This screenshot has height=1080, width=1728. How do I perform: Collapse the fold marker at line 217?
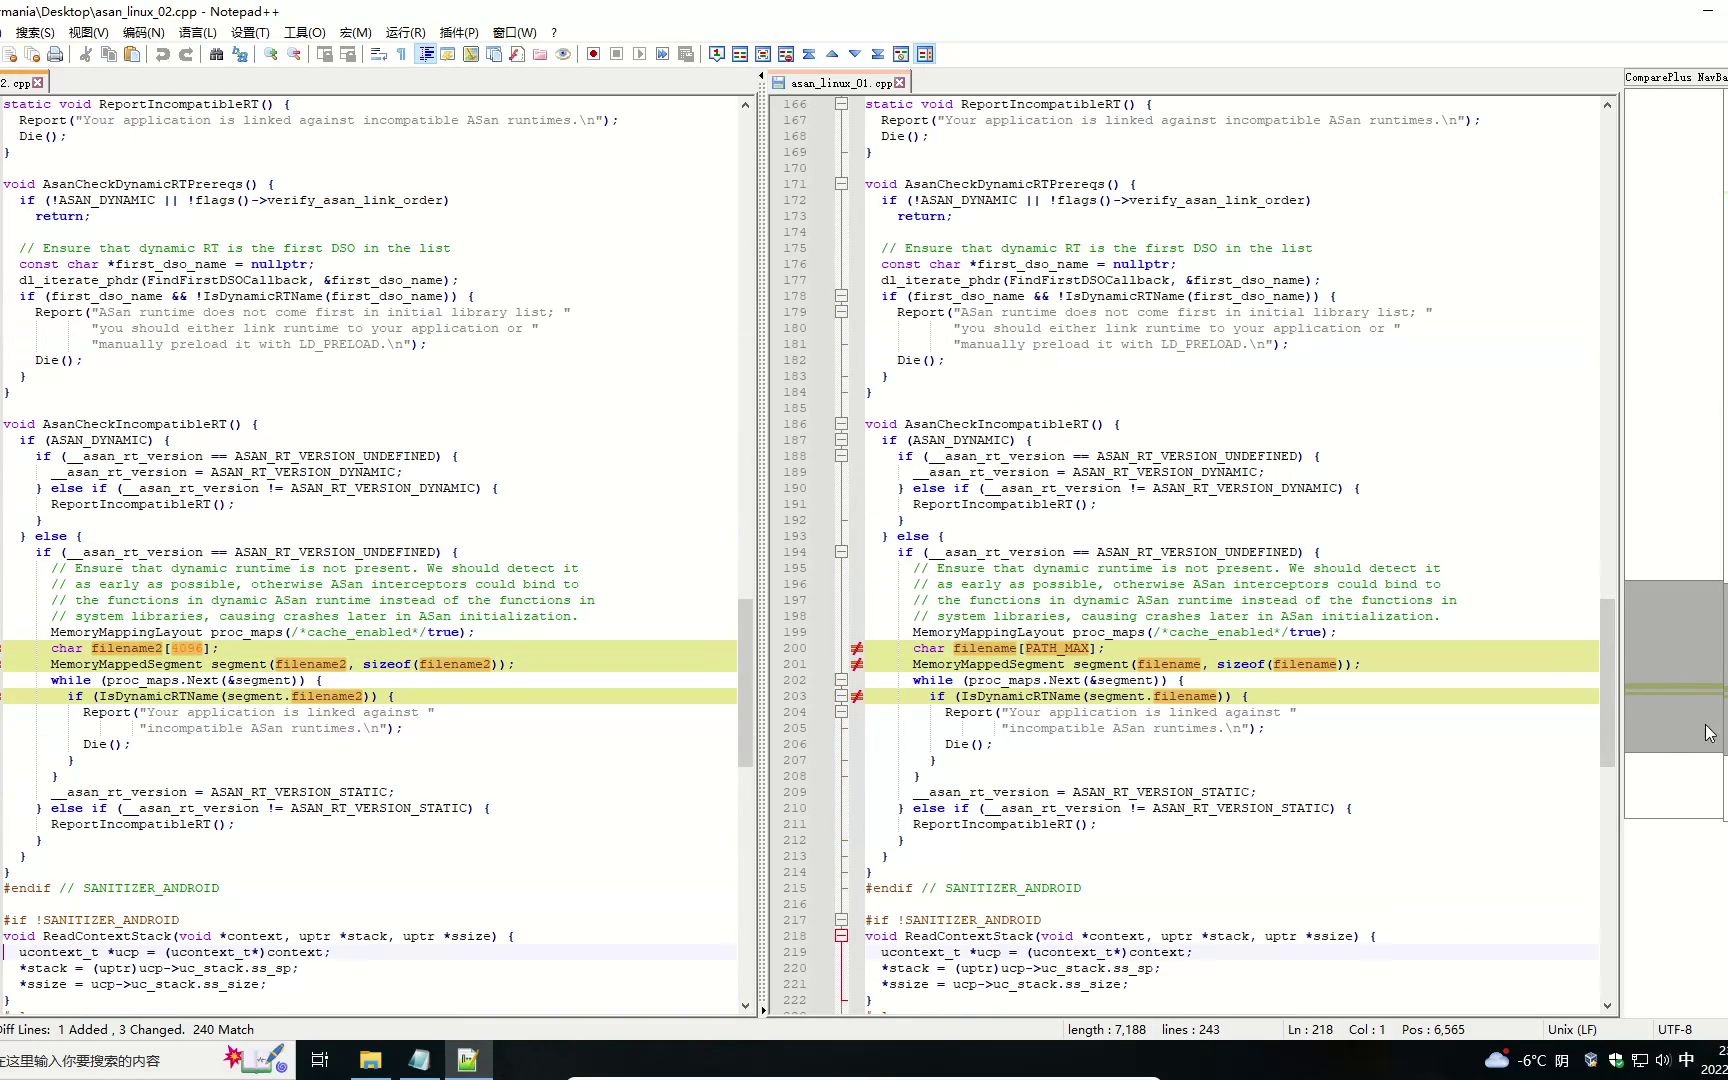click(841, 920)
